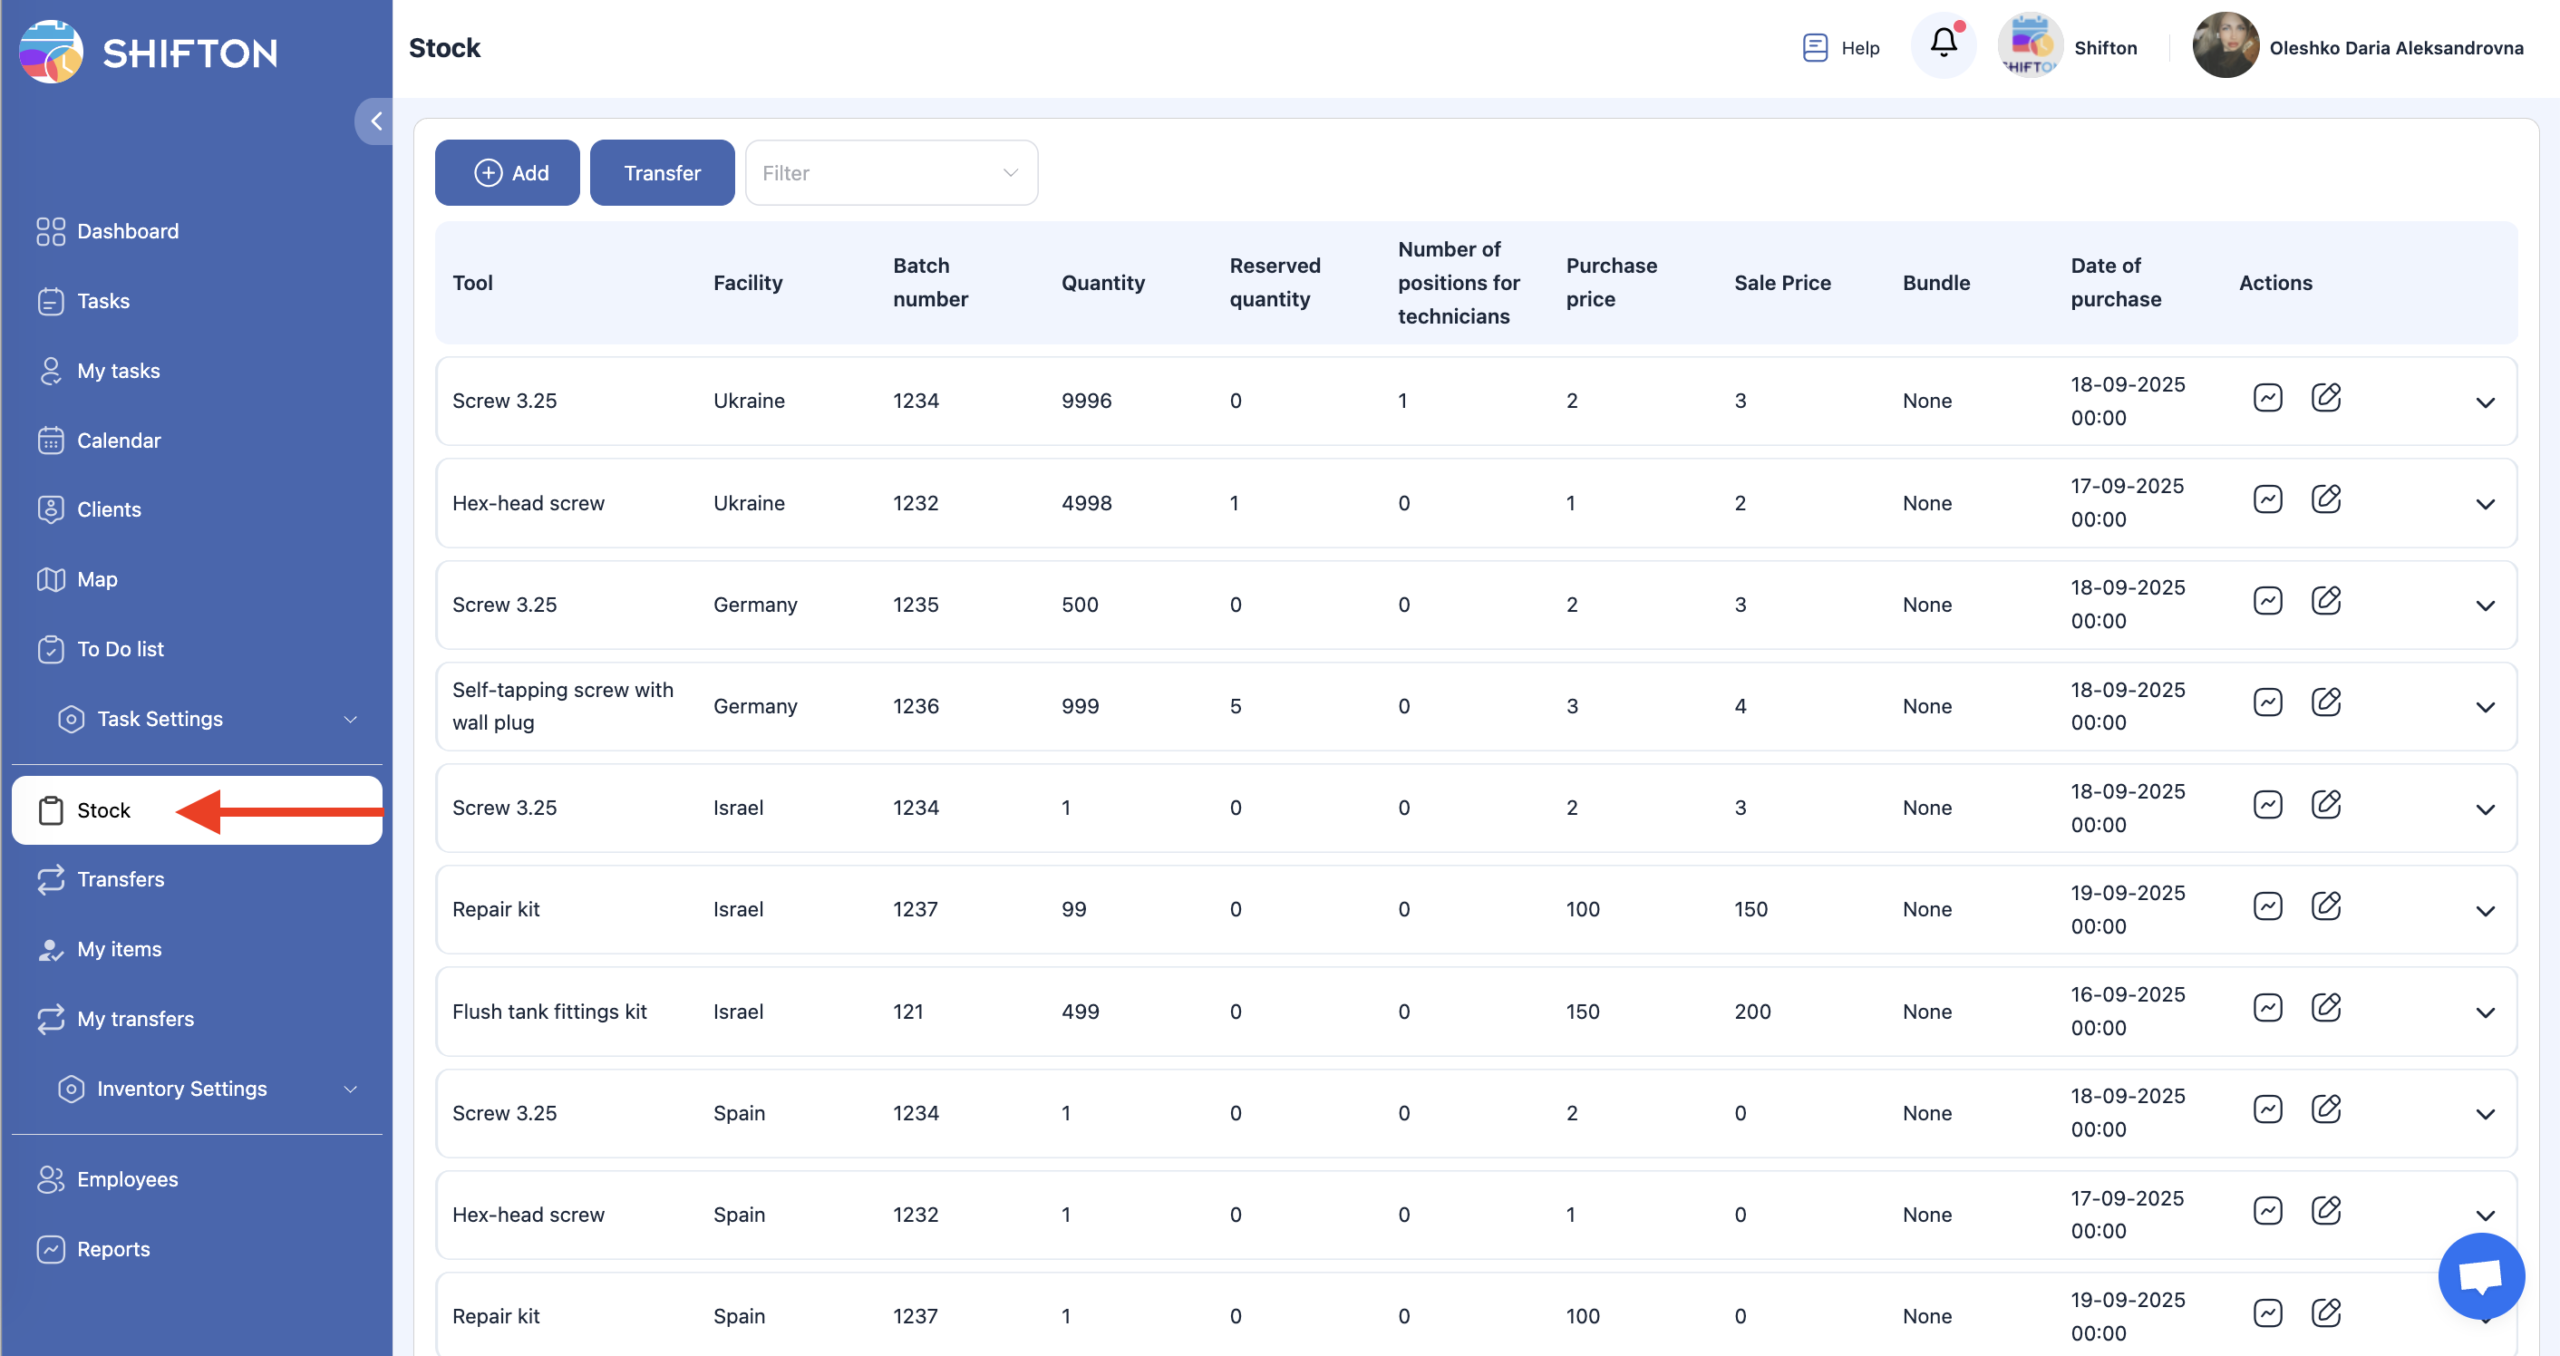The image size is (2560, 1356).
Task: Click the Help document icon
Action: (x=1815, y=47)
